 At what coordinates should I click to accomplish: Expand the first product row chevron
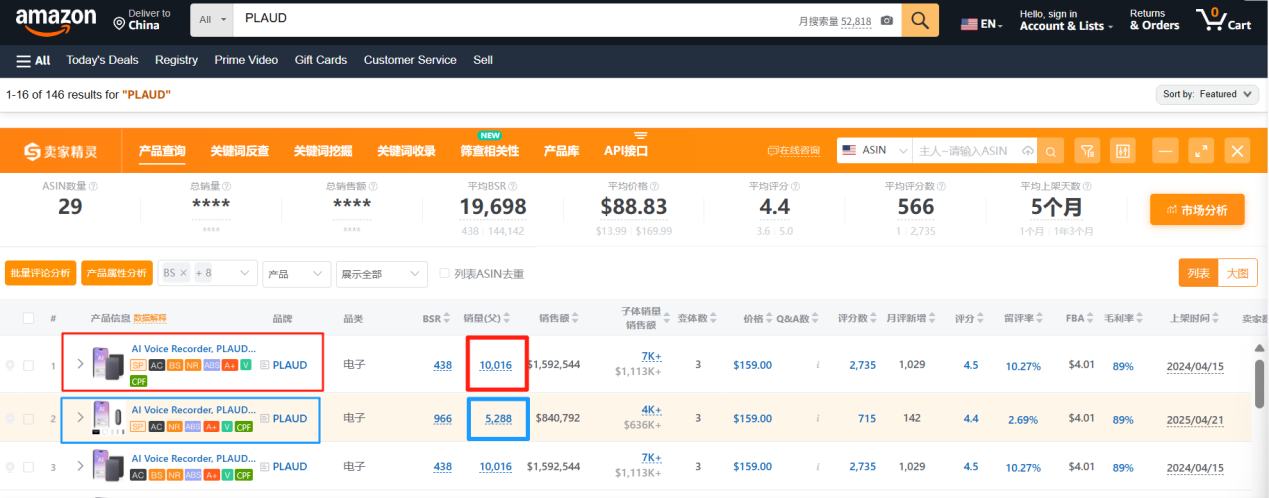click(x=80, y=364)
